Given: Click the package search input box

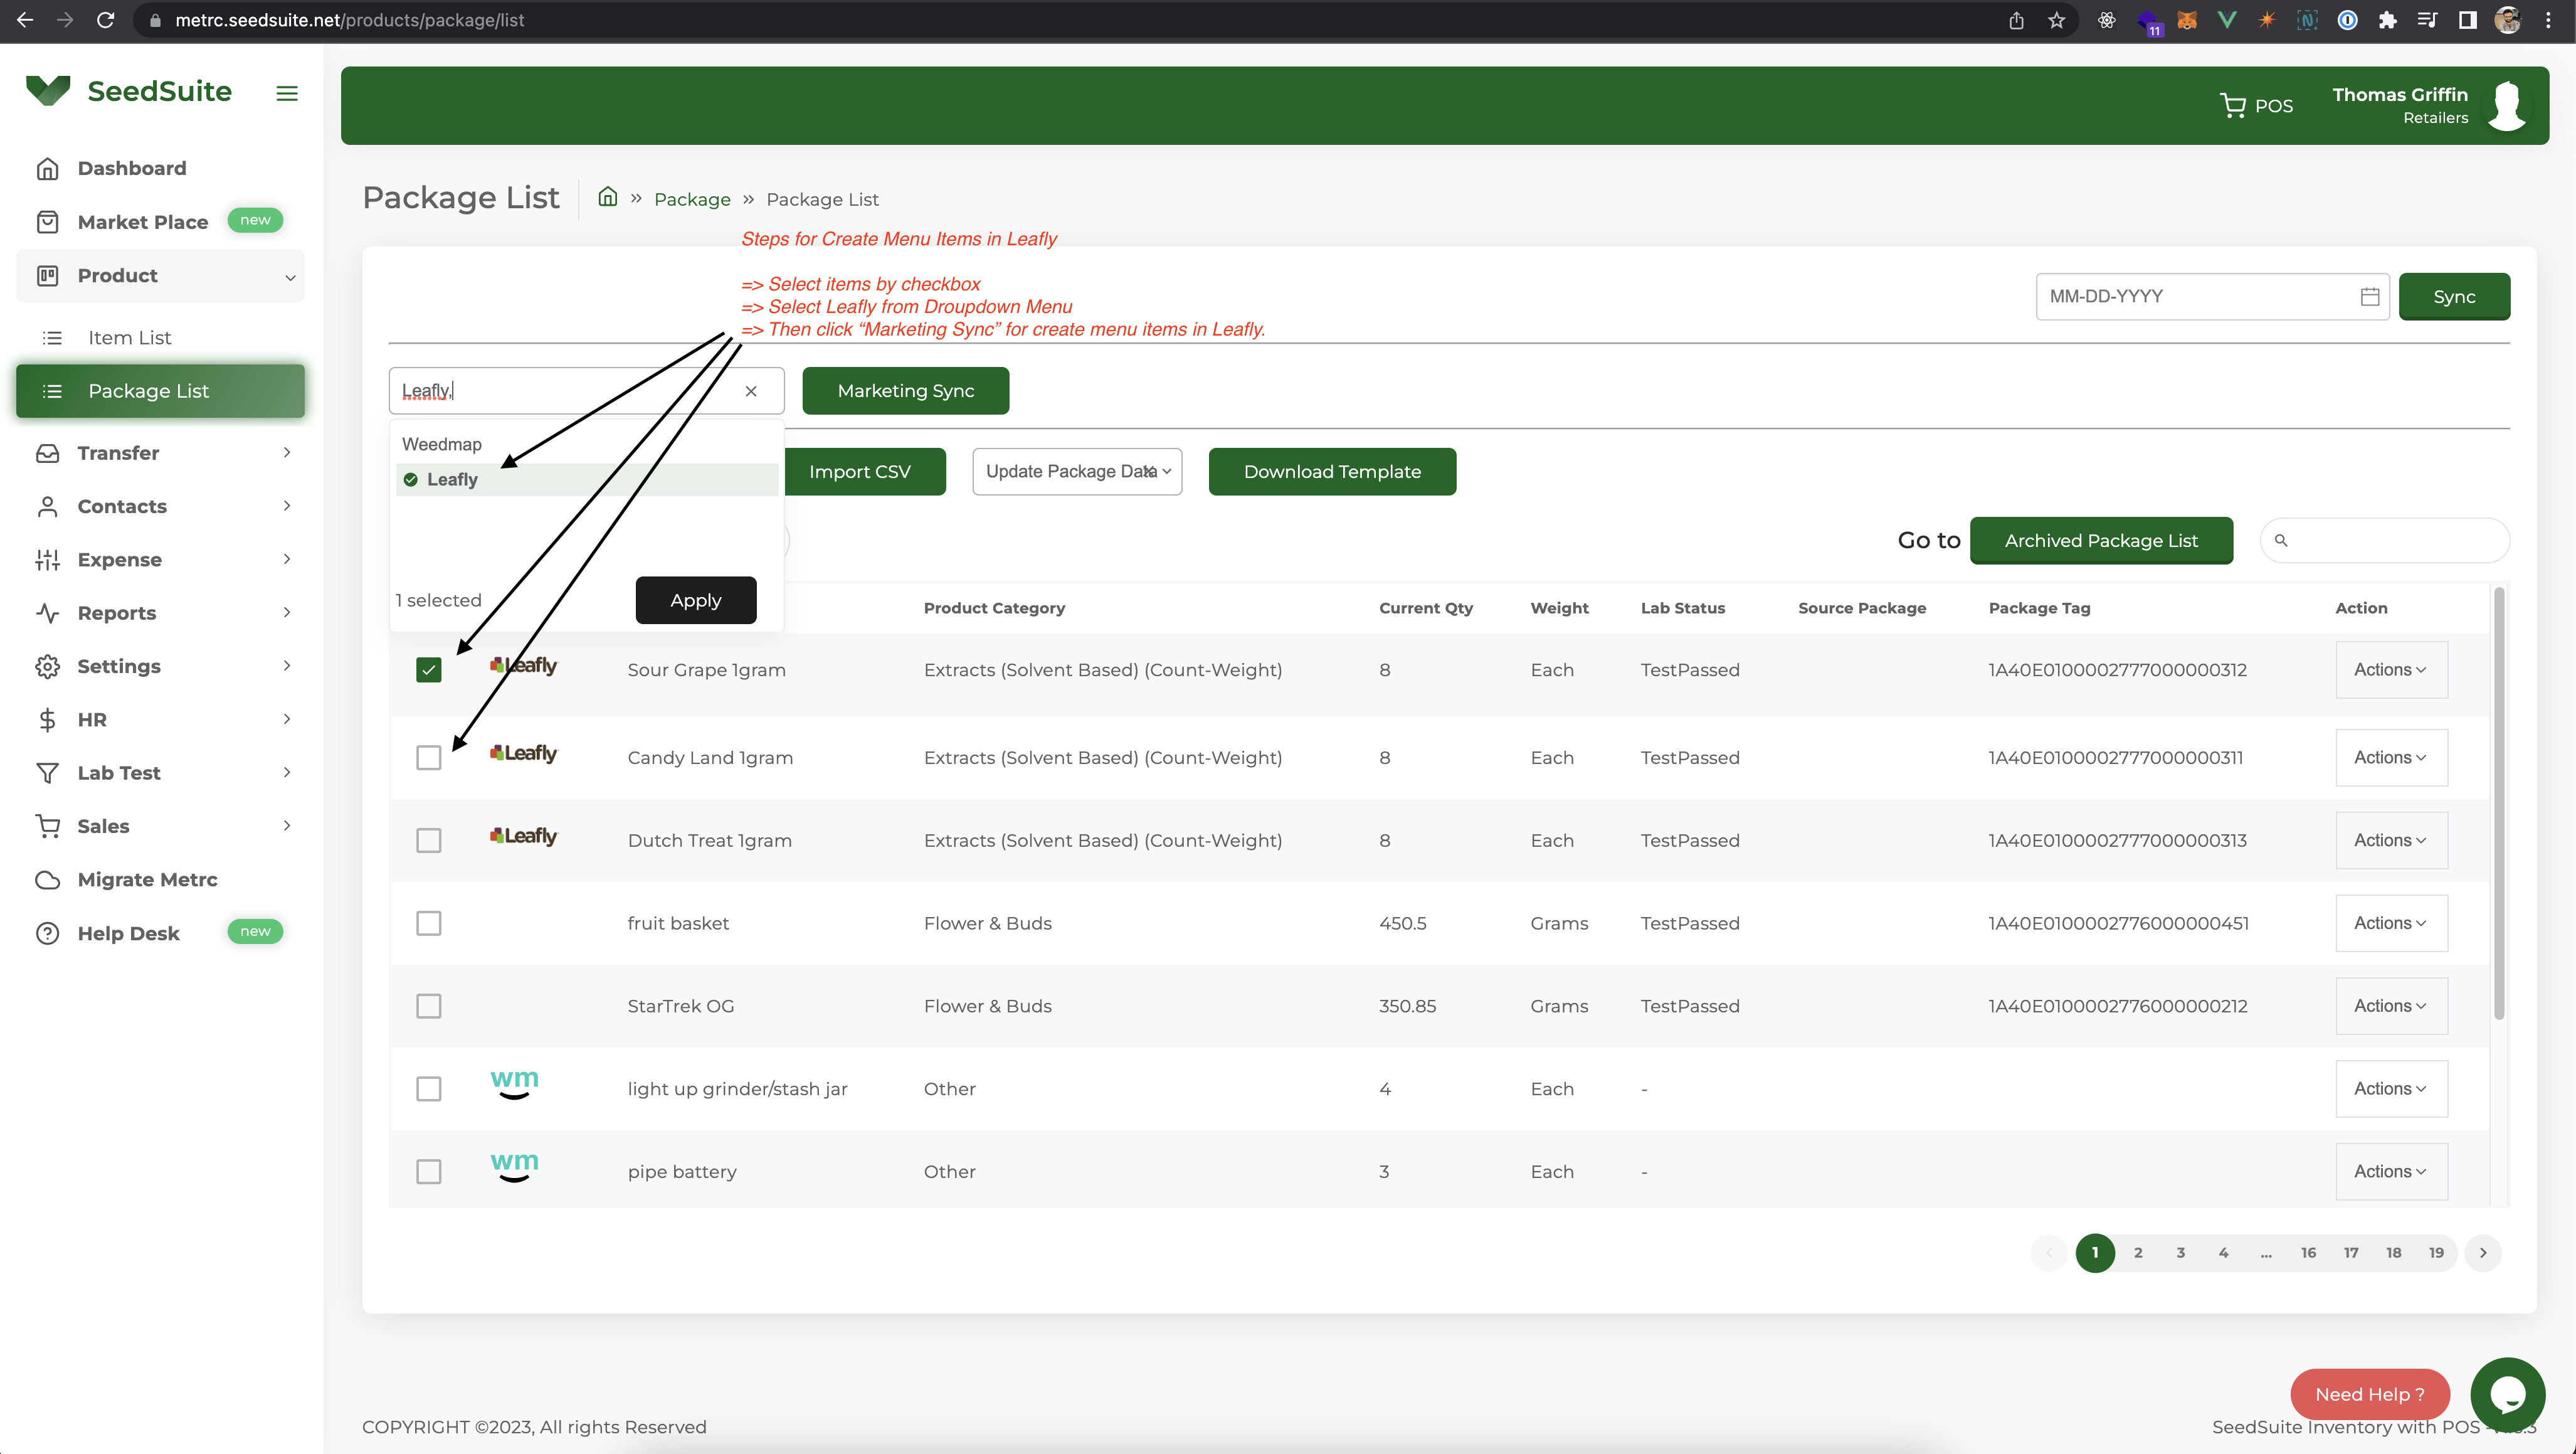Looking at the screenshot, I should tap(2384, 540).
